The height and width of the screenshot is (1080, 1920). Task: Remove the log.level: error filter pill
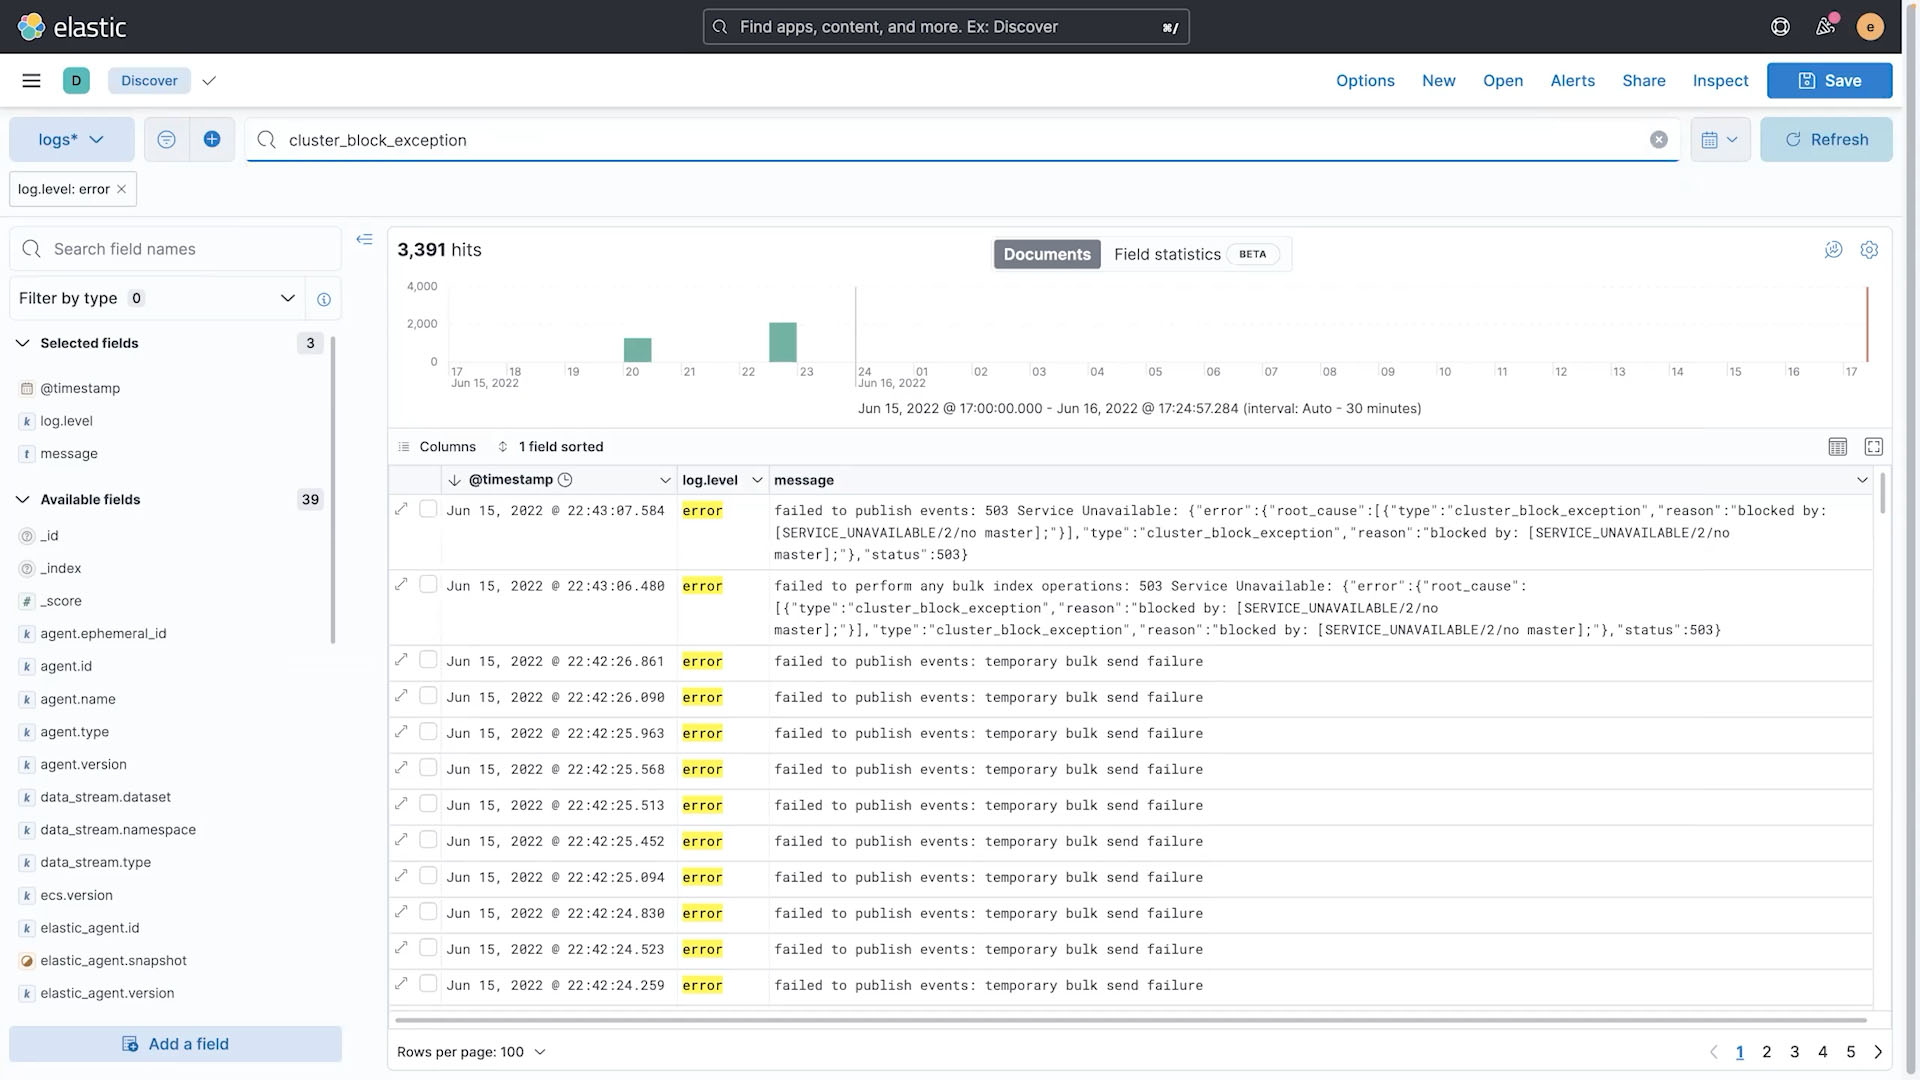pos(121,188)
